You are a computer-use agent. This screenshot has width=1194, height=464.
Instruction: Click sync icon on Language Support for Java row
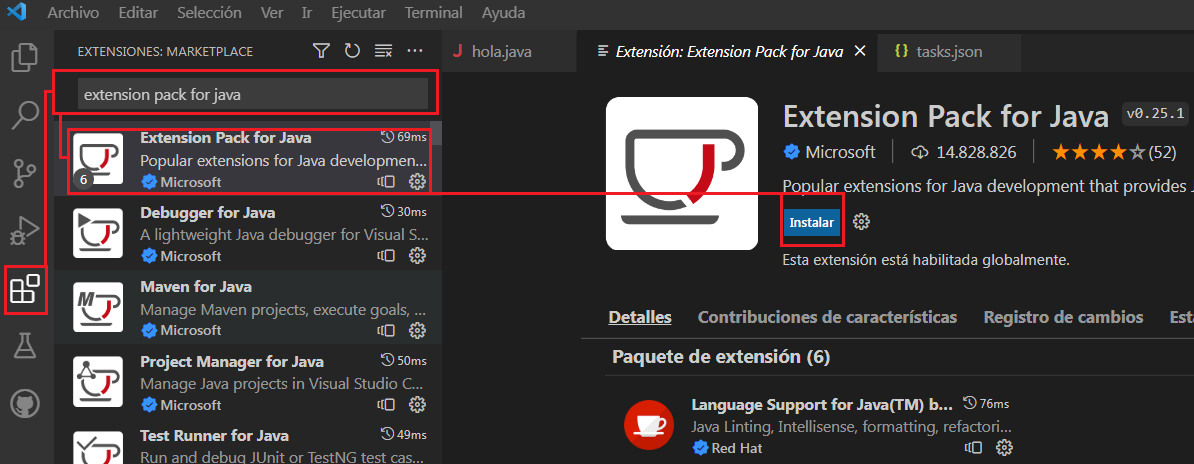[974, 447]
